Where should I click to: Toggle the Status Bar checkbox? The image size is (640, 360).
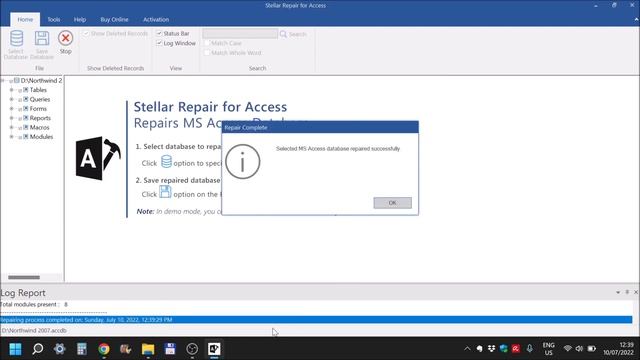click(159, 33)
